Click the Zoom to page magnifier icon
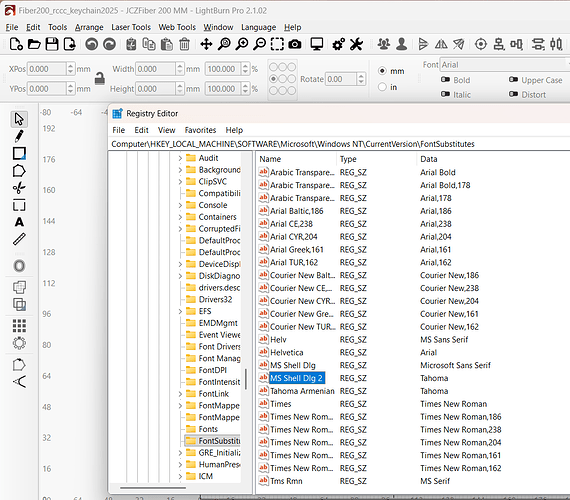 pyautogui.click(x=224, y=44)
